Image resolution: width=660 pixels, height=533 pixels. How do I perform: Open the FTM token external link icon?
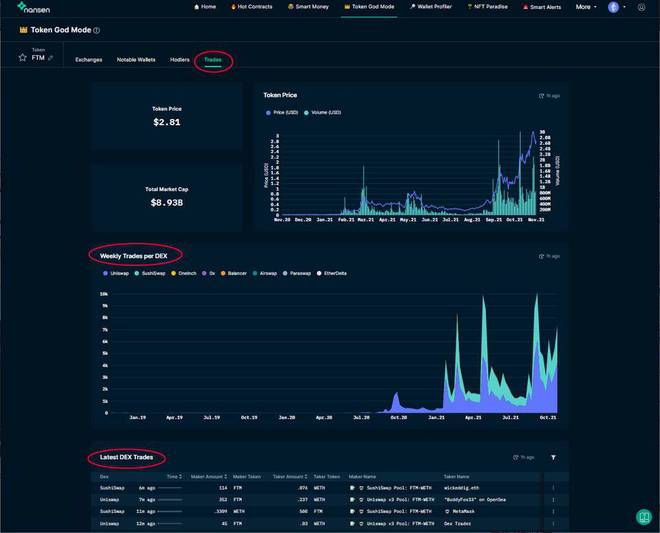coord(51,58)
